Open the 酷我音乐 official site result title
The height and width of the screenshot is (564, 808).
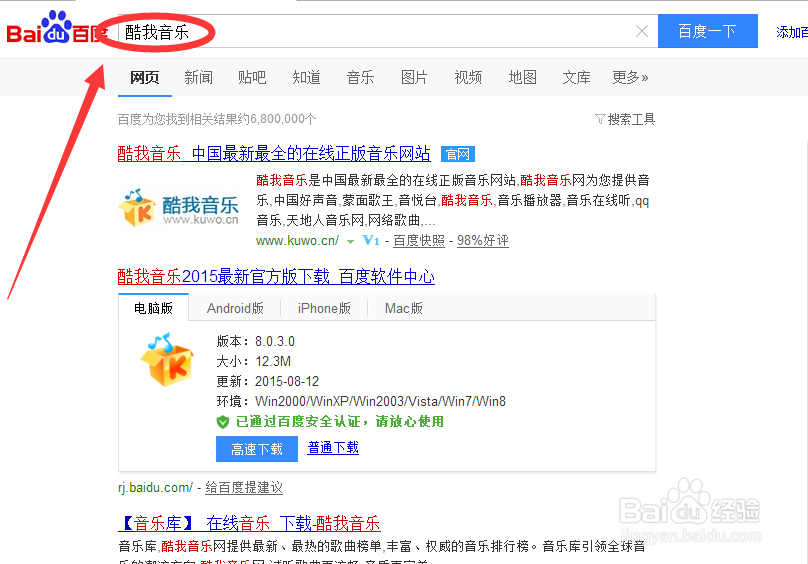click(x=274, y=153)
